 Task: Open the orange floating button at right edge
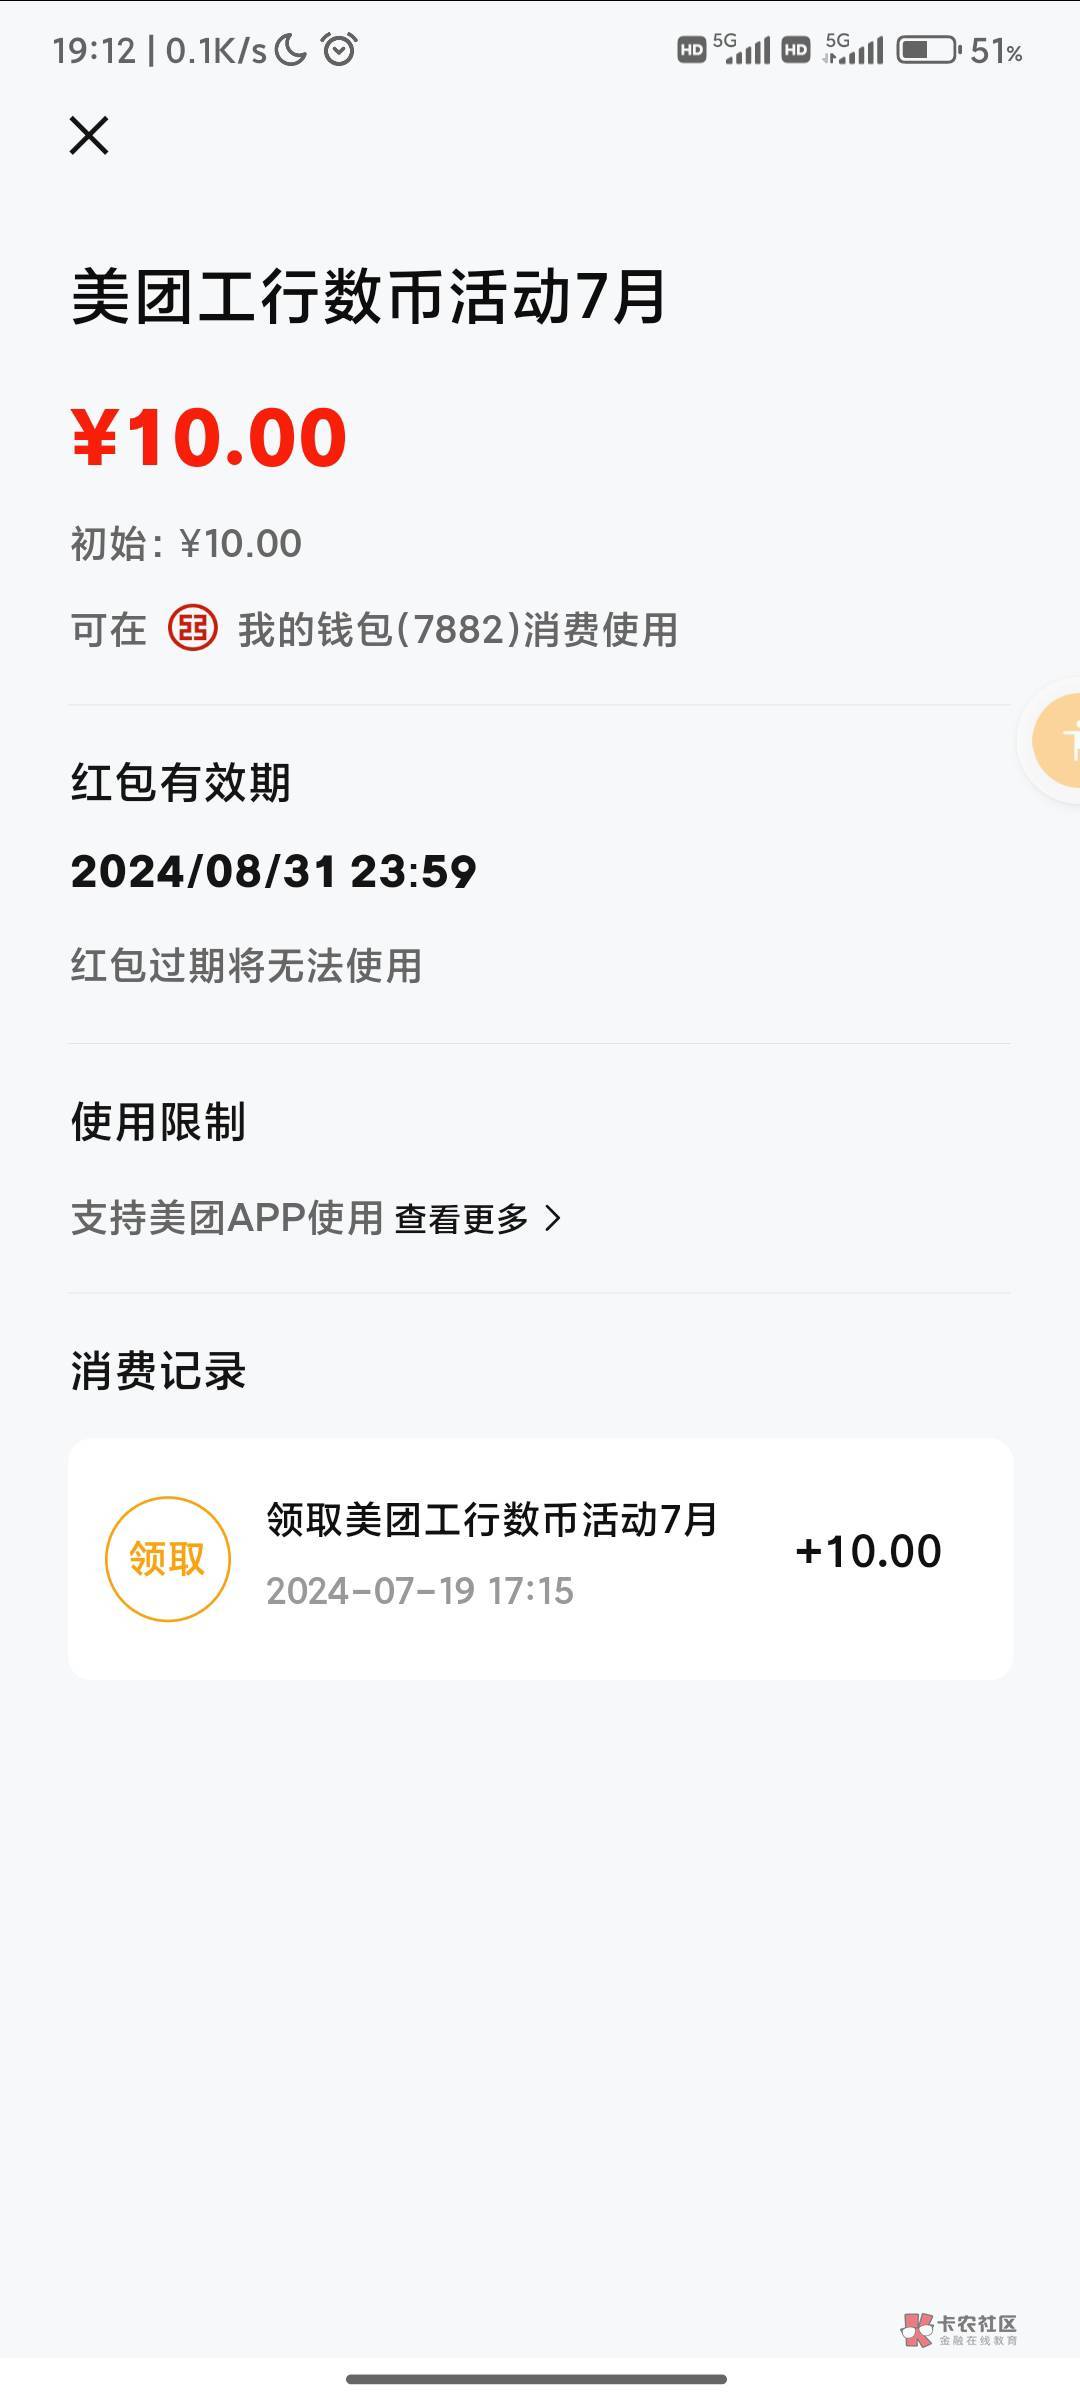click(1058, 740)
